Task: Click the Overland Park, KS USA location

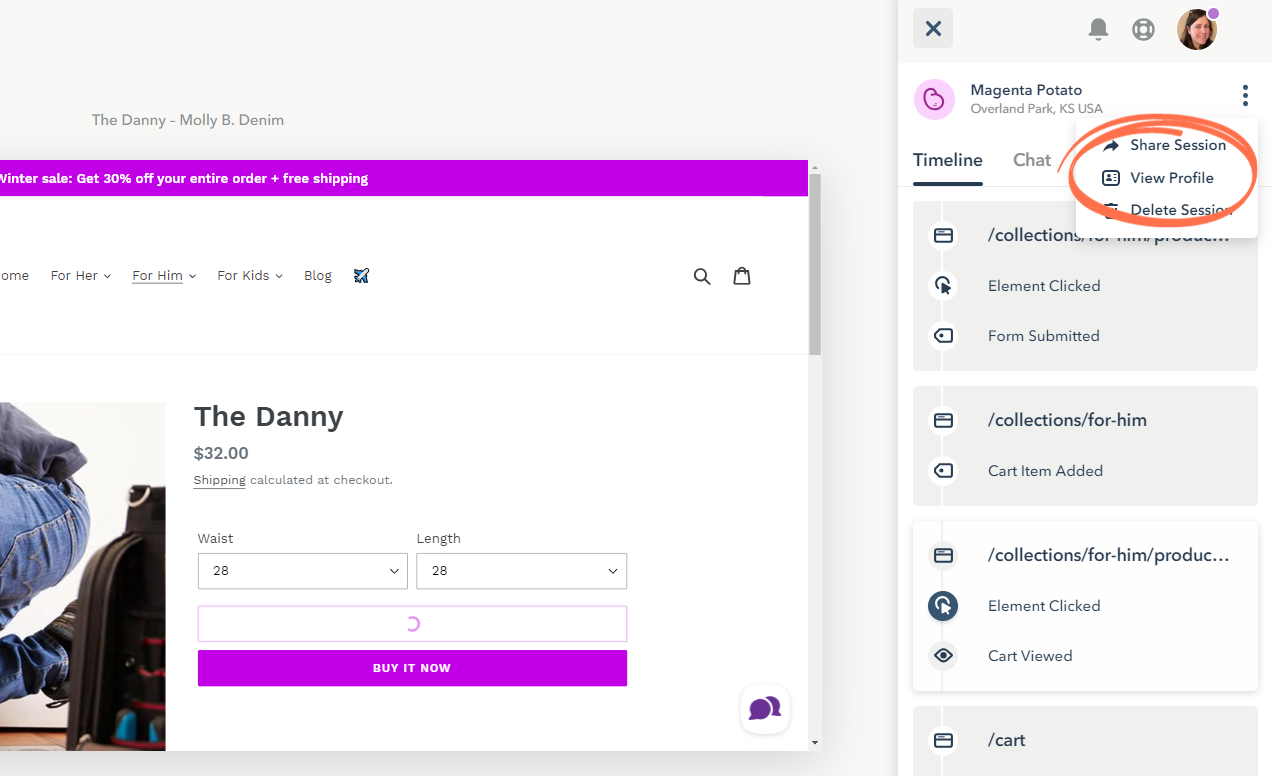Action: point(1037,109)
